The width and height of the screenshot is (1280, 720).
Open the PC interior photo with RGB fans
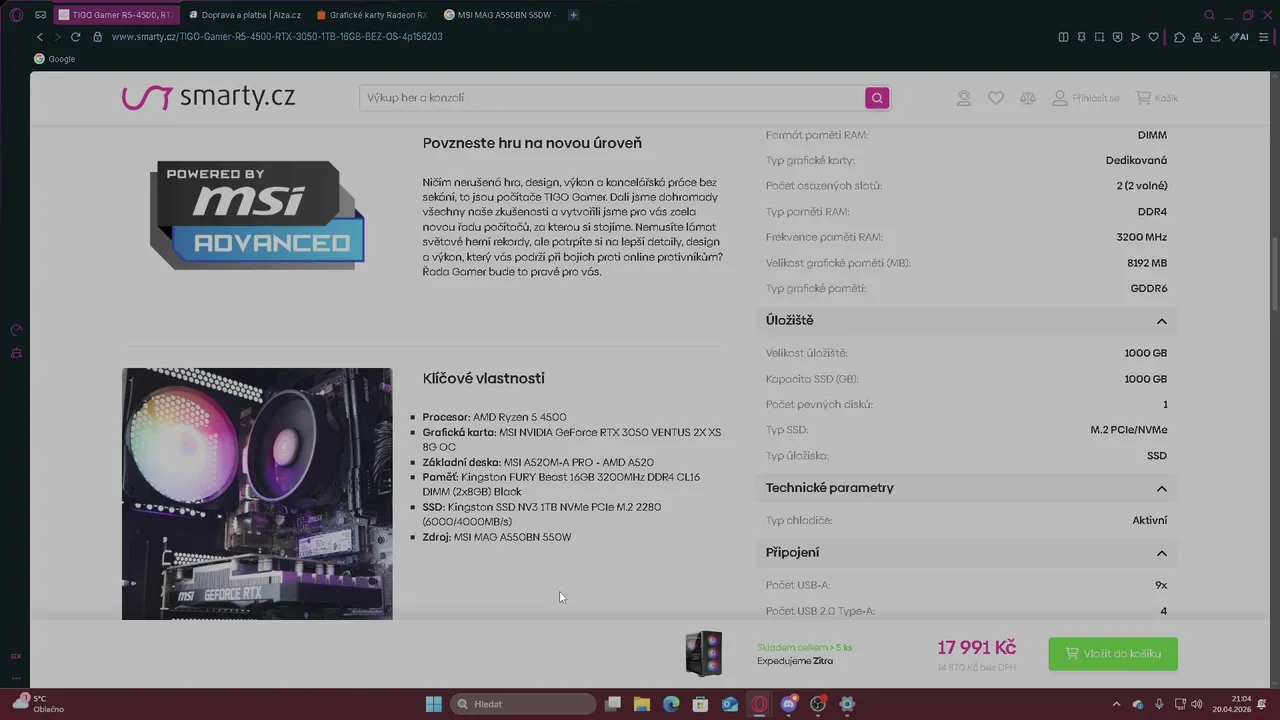[257, 494]
